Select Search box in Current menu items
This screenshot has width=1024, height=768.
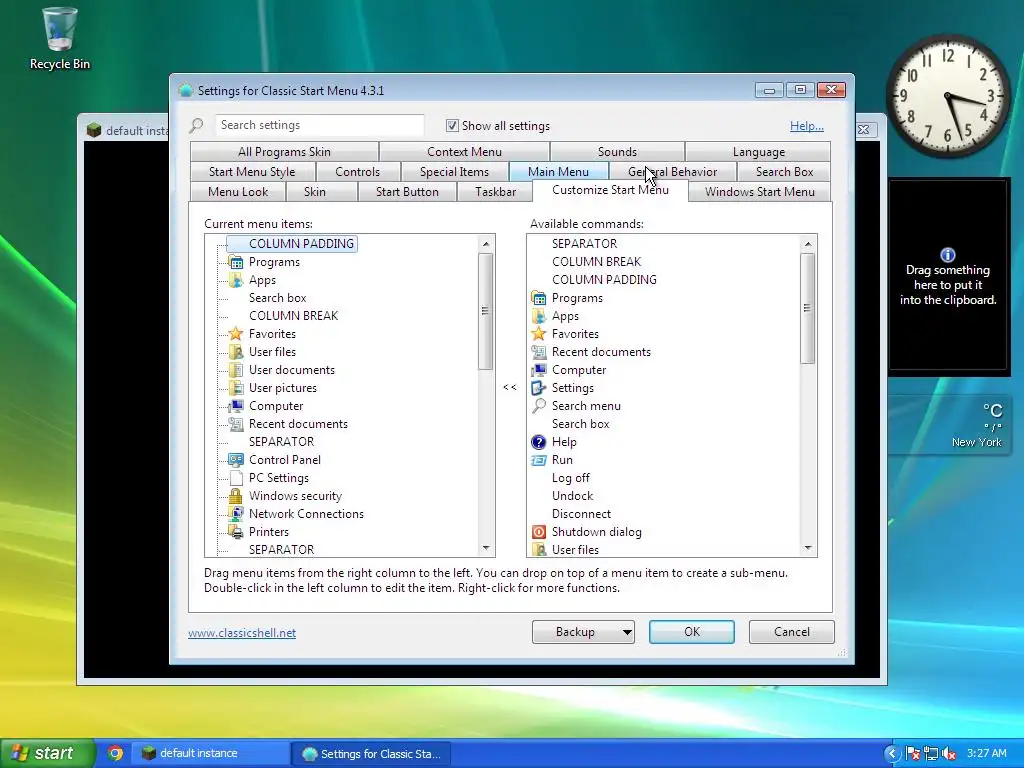pos(278,298)
